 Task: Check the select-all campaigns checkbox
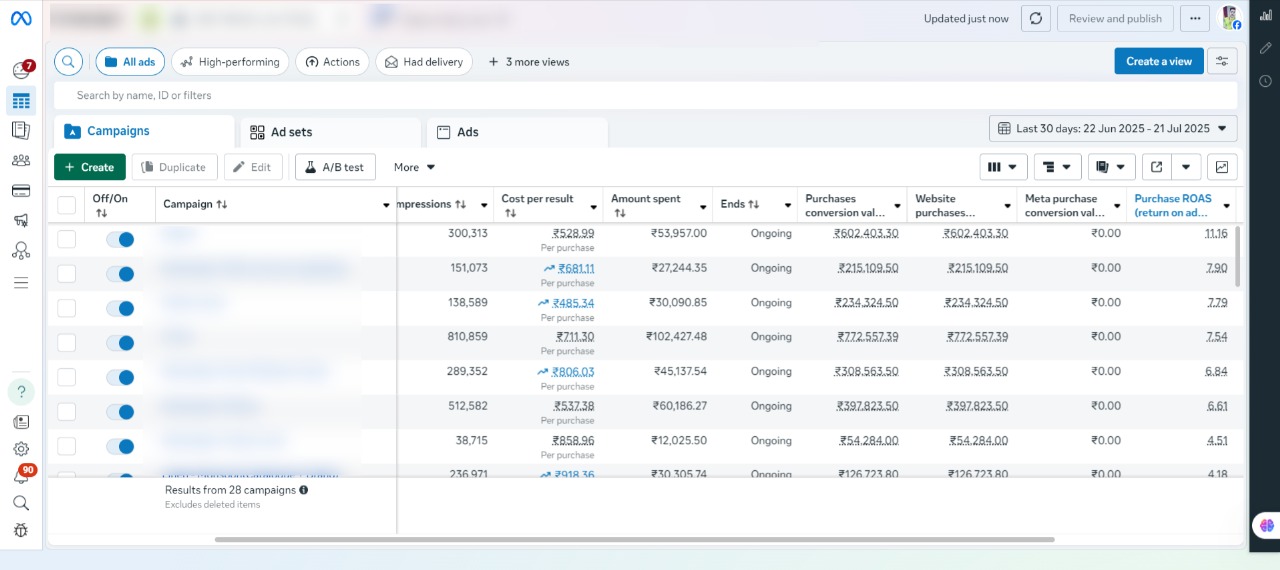[67, 205]
